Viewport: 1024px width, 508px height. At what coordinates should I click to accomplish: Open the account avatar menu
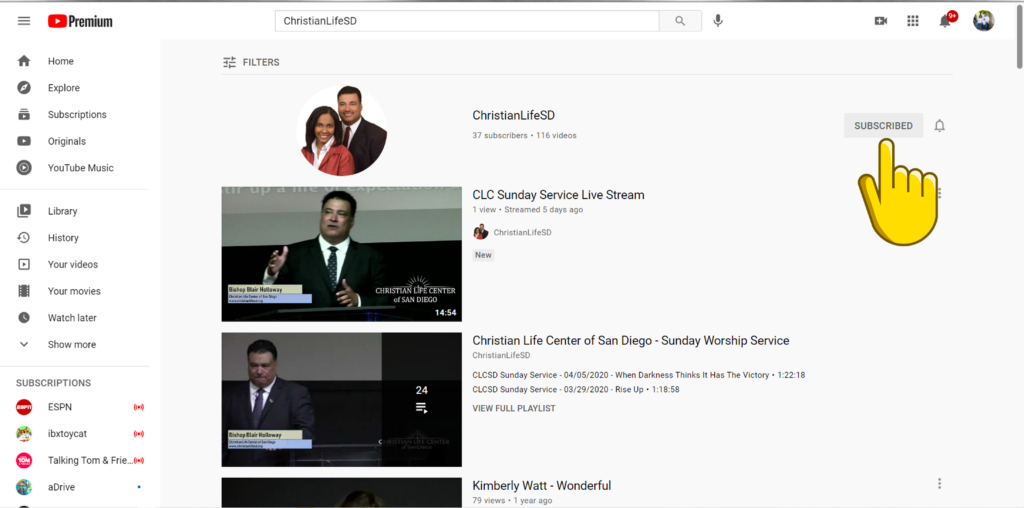pos(983,21)
